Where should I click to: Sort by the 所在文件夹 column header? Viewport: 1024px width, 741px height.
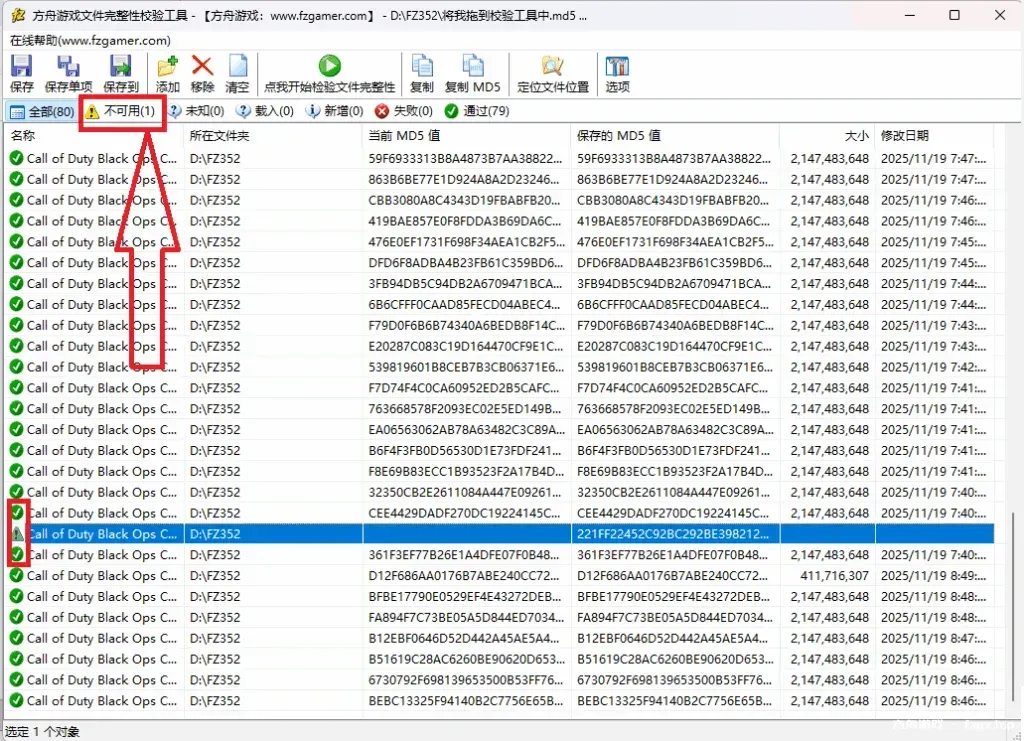click(273, 136)
